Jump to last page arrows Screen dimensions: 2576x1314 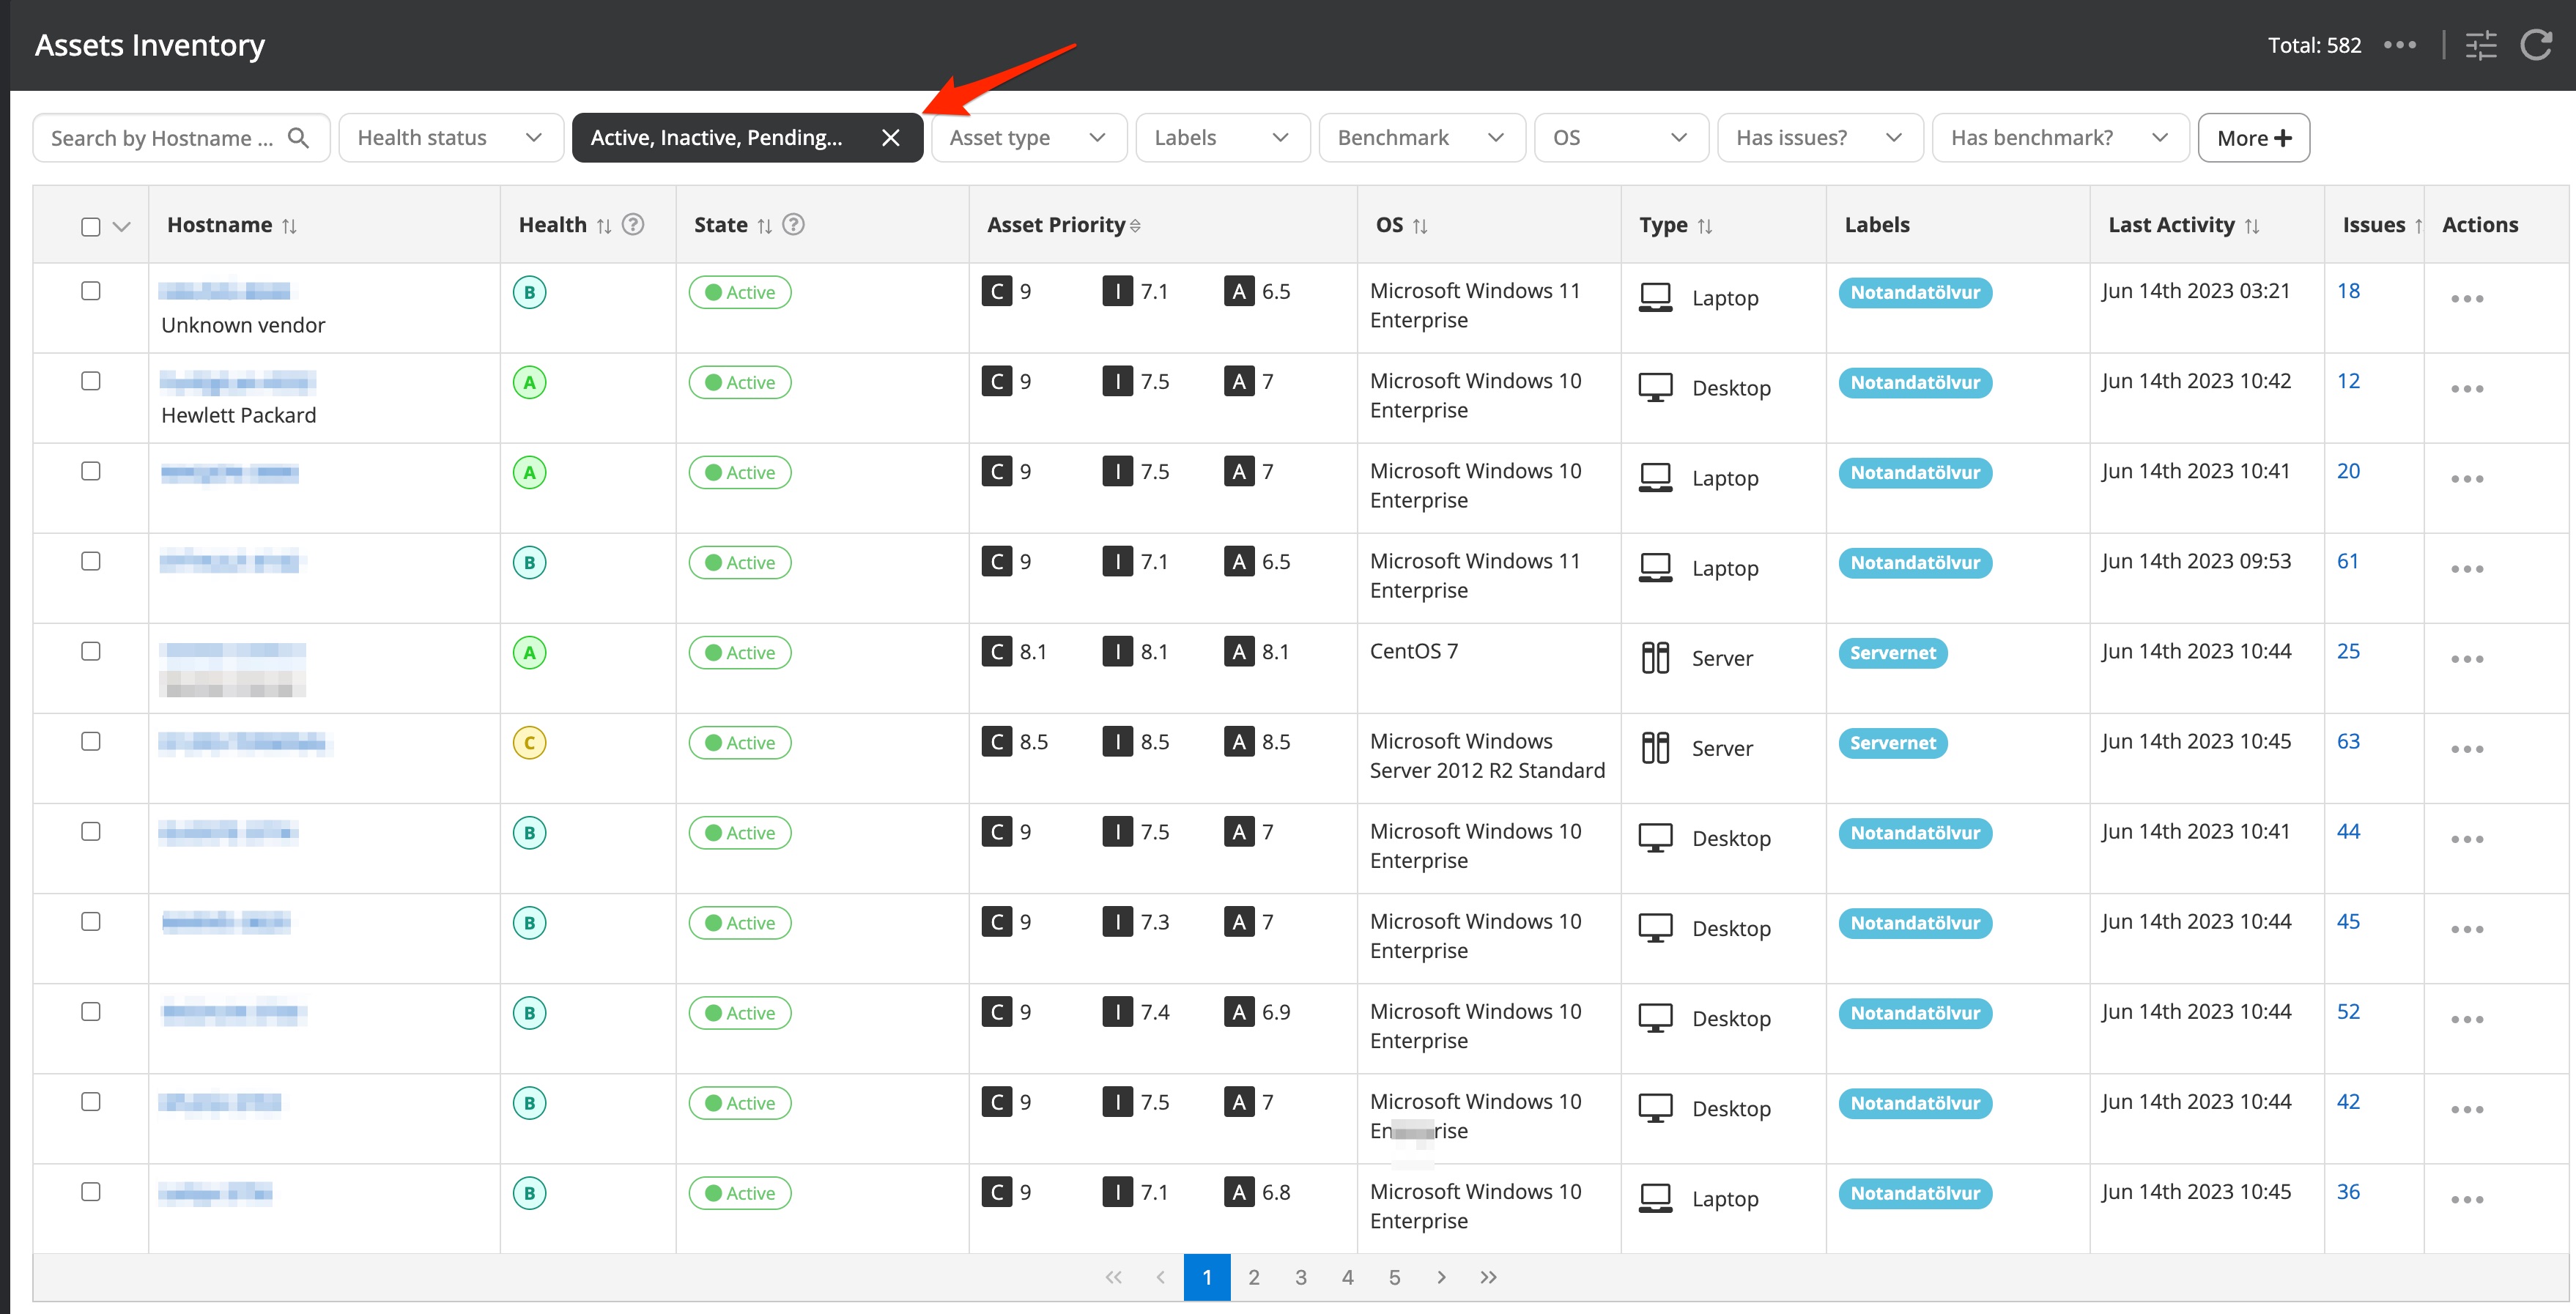1488,1277
